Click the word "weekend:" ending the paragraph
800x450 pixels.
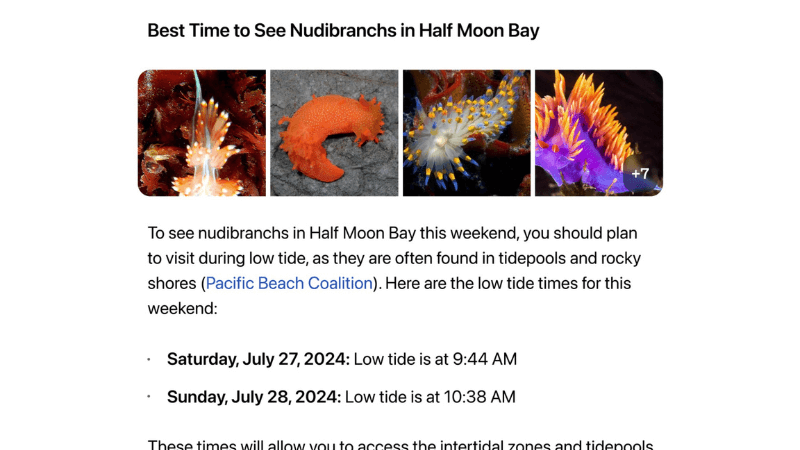coord(182,309)
